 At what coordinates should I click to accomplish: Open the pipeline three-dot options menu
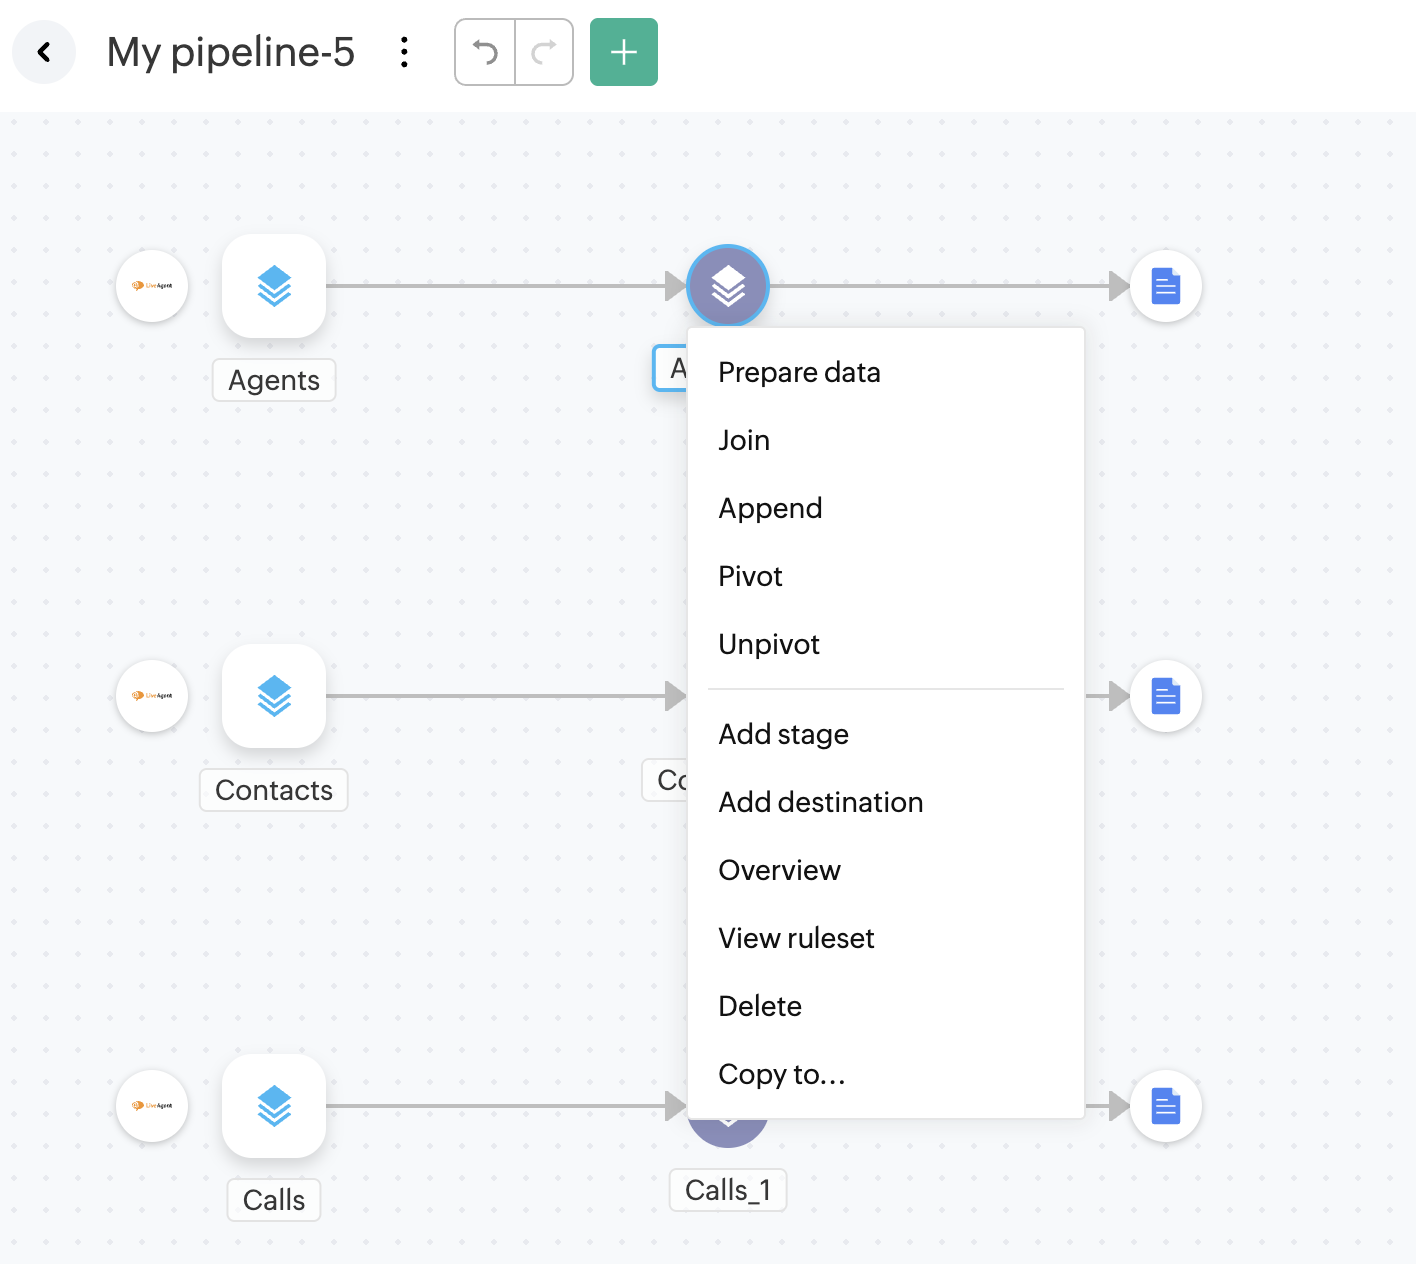point(404,52)
